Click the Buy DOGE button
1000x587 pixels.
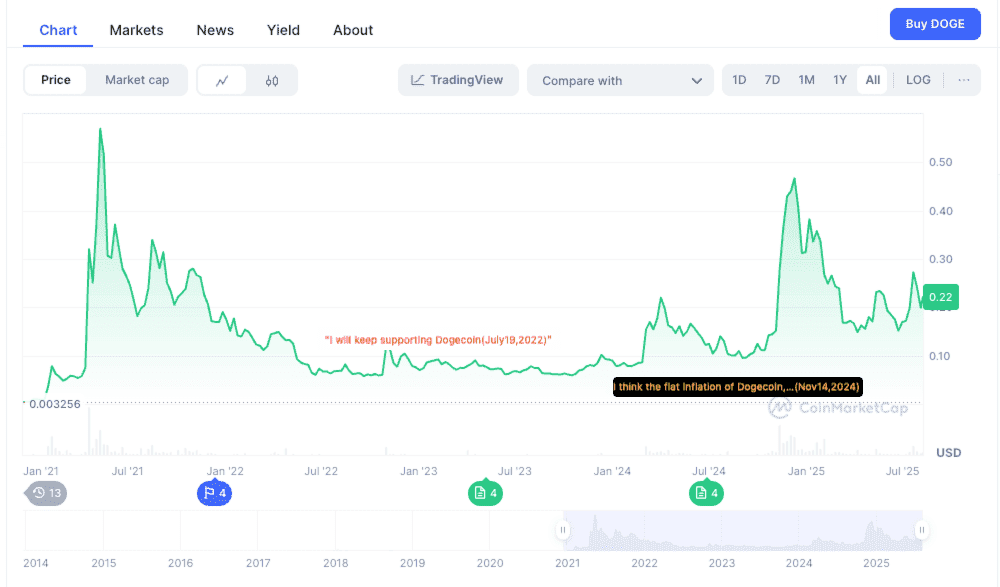(x=935, y=24)
